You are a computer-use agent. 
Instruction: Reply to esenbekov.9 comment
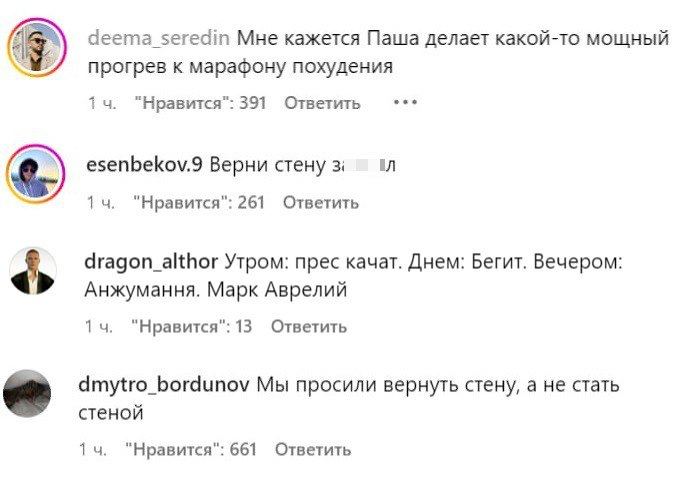tap(320, 203)
